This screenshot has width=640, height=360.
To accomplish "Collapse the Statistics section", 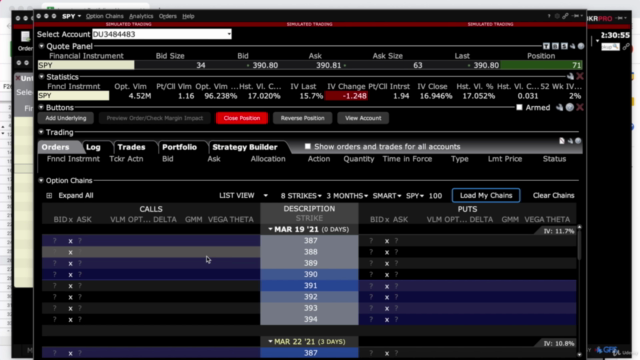I will 41,76.
